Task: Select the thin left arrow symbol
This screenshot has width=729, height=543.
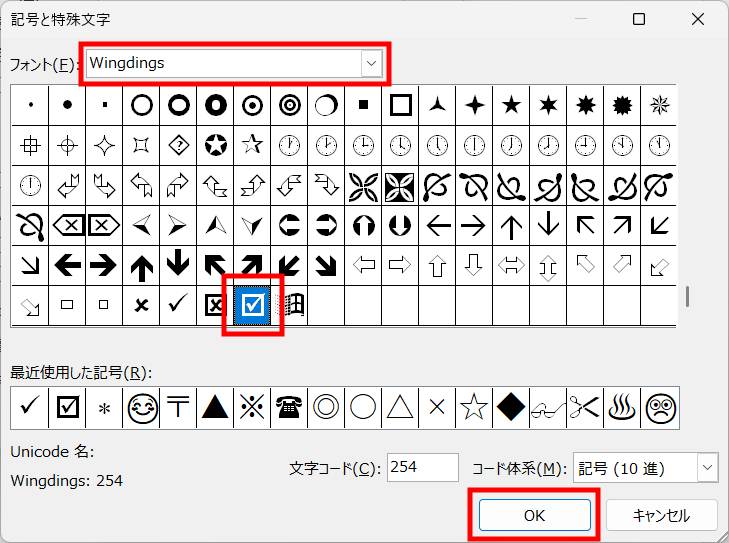Action: click(437, 226)
